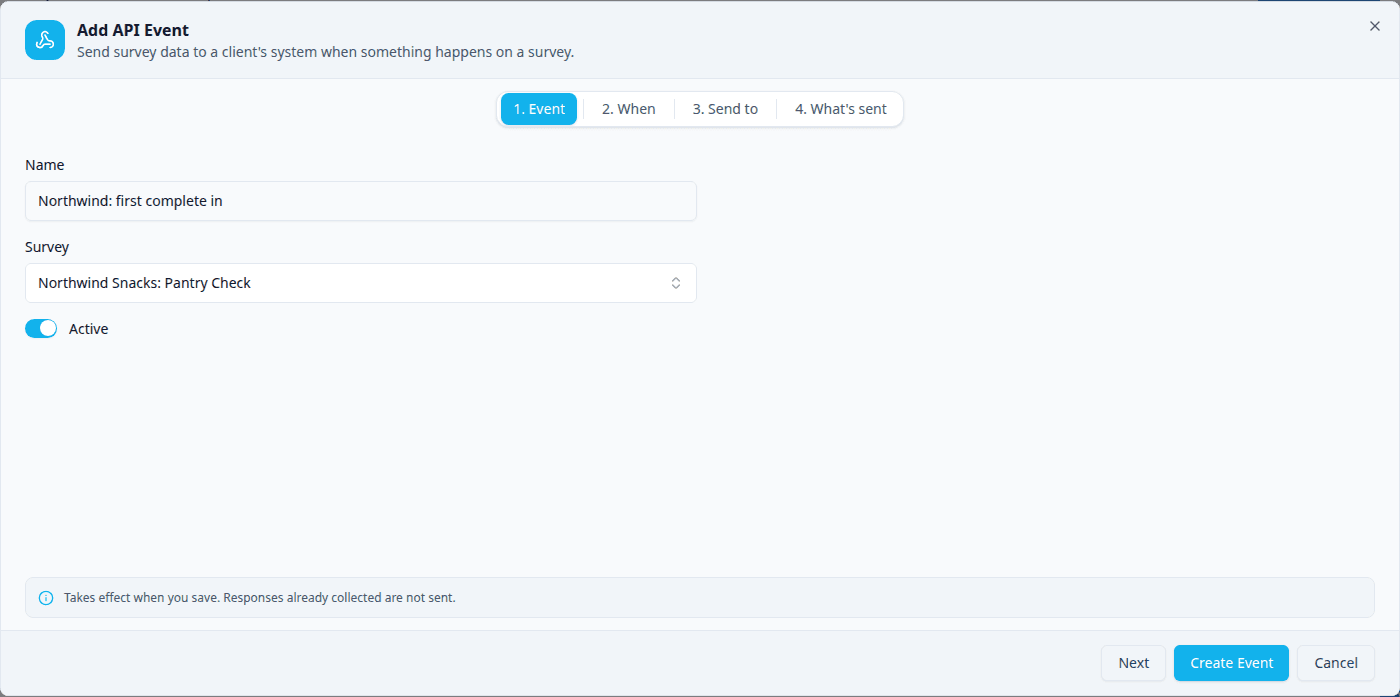The height and width of the screenshot is (697, 1400).
Task: Click the webhook icon beside Add API Event
Action: coord(45,40)
